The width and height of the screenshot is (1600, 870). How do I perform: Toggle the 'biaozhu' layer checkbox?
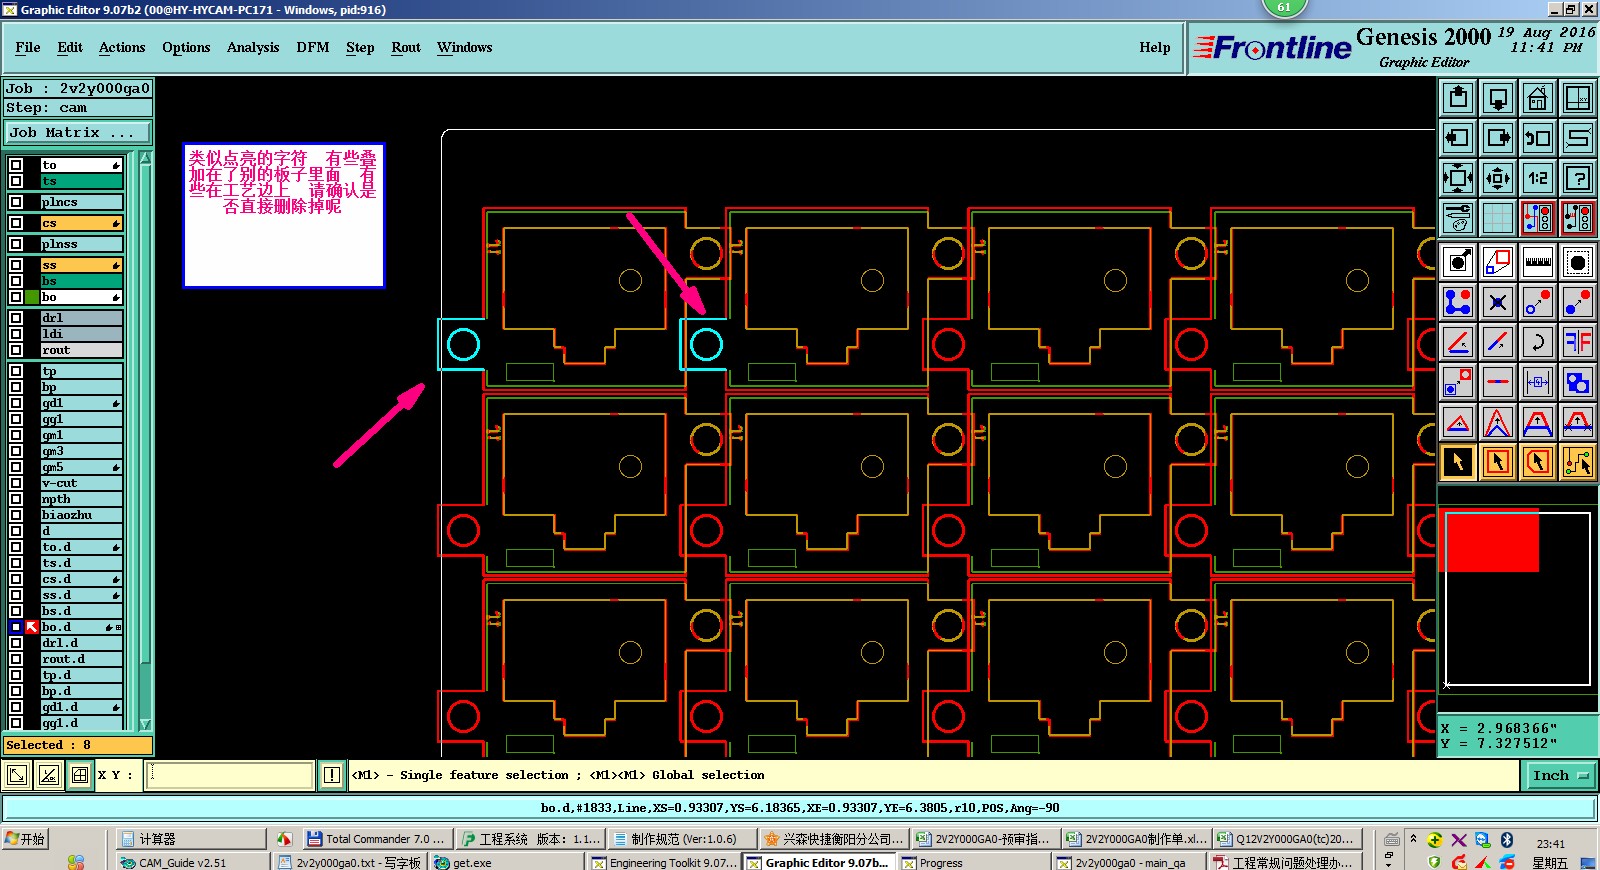pyautogui.click(x=16, y=515)
